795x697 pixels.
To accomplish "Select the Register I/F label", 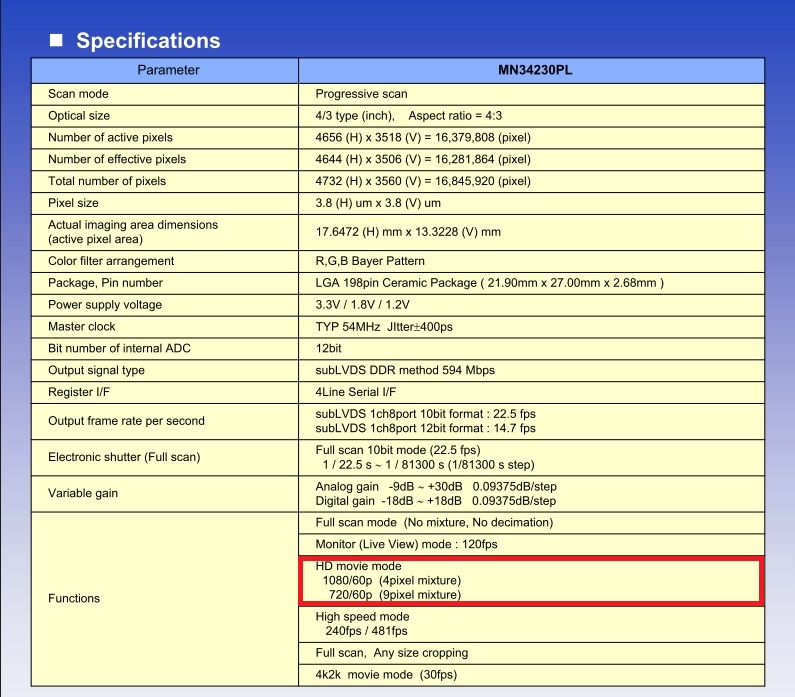I will (x=79, y=392).
